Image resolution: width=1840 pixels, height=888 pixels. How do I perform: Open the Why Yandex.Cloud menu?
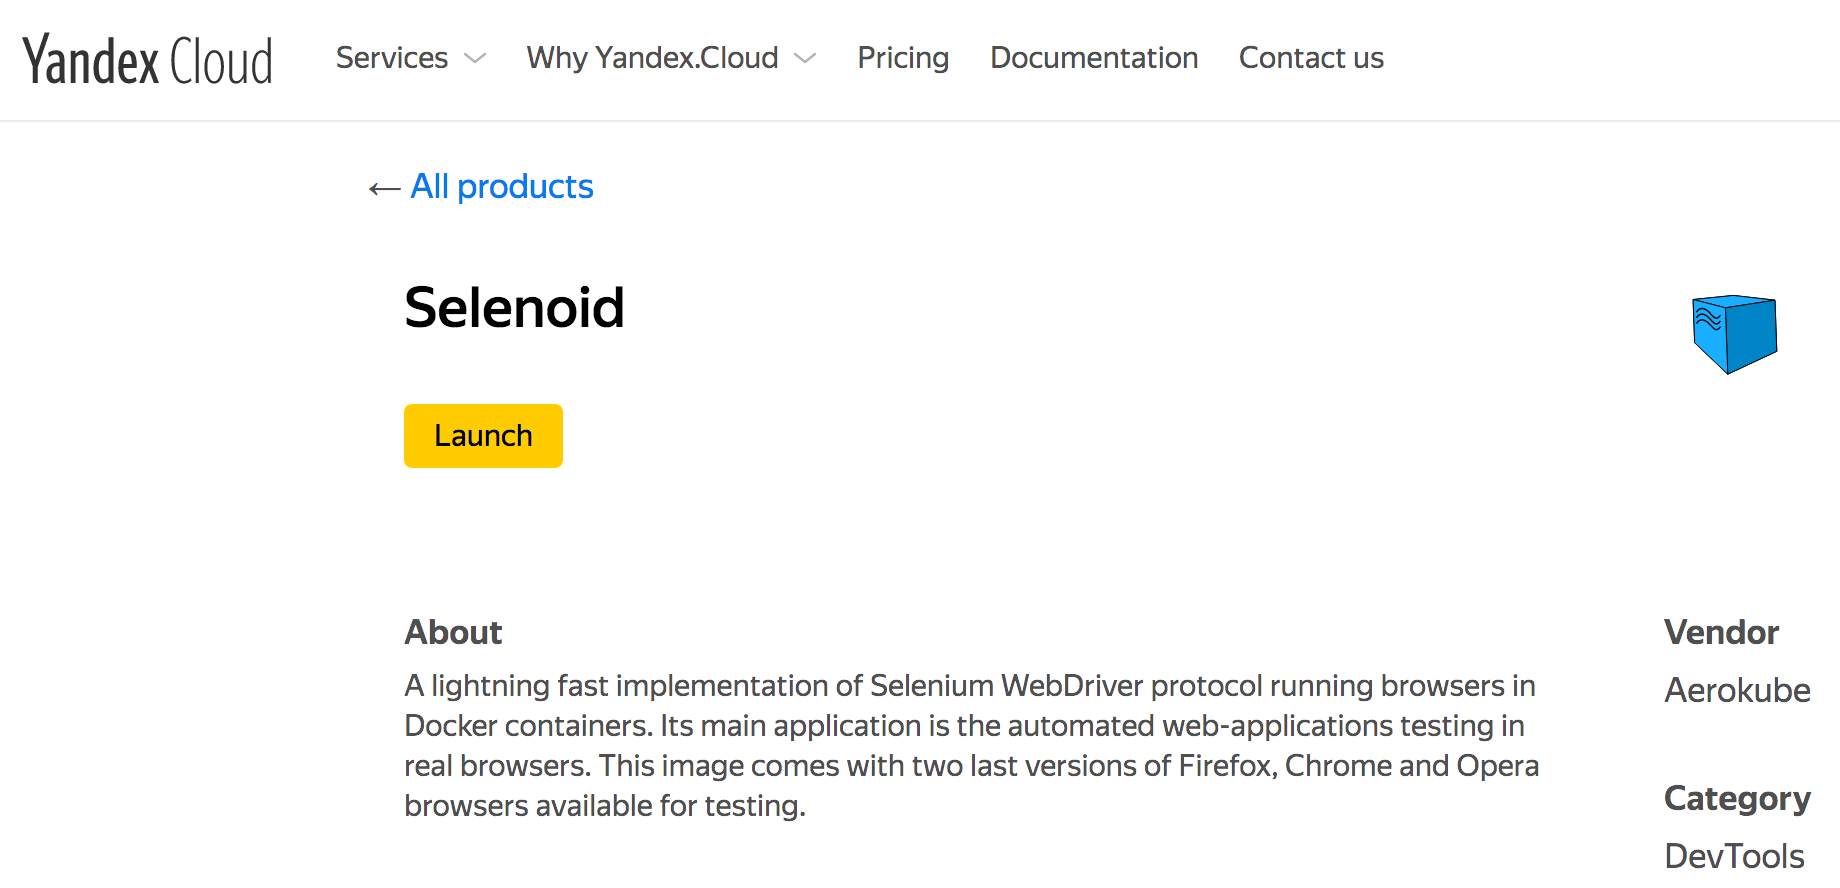(652, 58)
